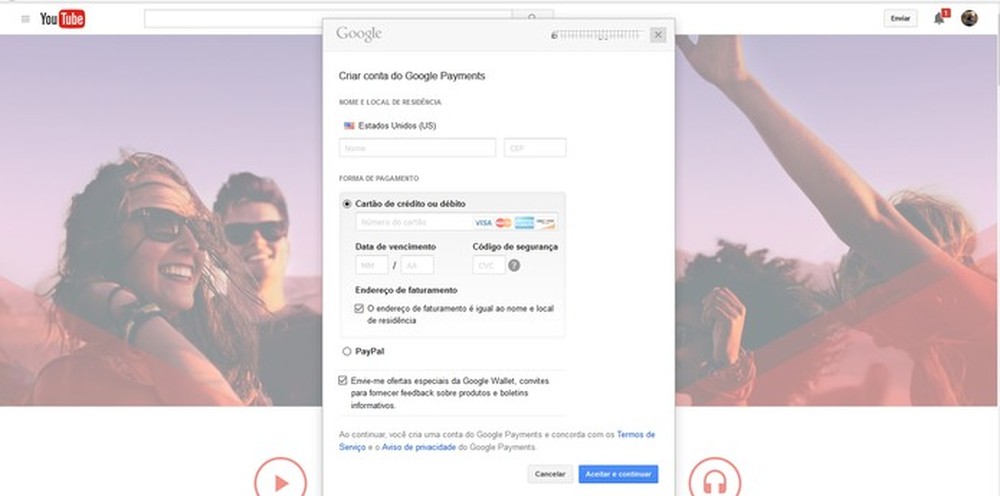Click the MM expiry month field
This screenshot has width=1000, height=496.
(372, 265)
